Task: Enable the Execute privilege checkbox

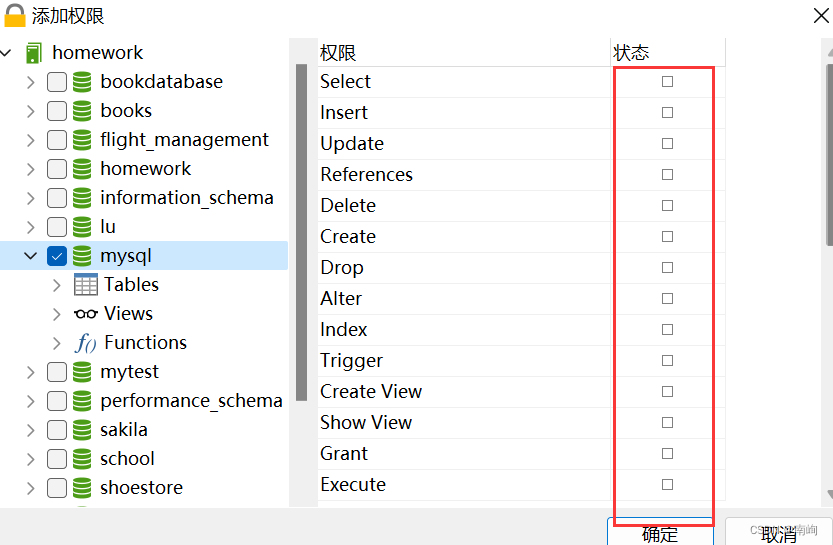Action: [x=667, y=484]
